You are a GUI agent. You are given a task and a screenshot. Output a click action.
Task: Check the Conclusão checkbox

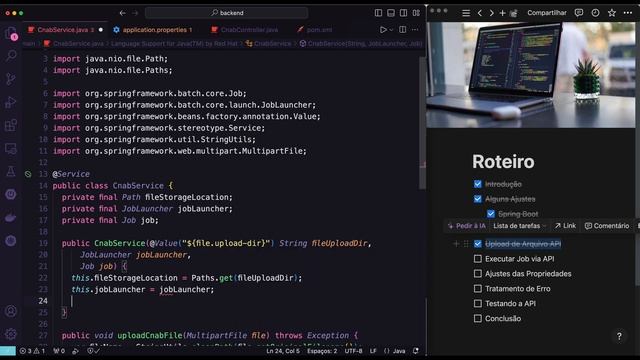(x=478, y=318)
